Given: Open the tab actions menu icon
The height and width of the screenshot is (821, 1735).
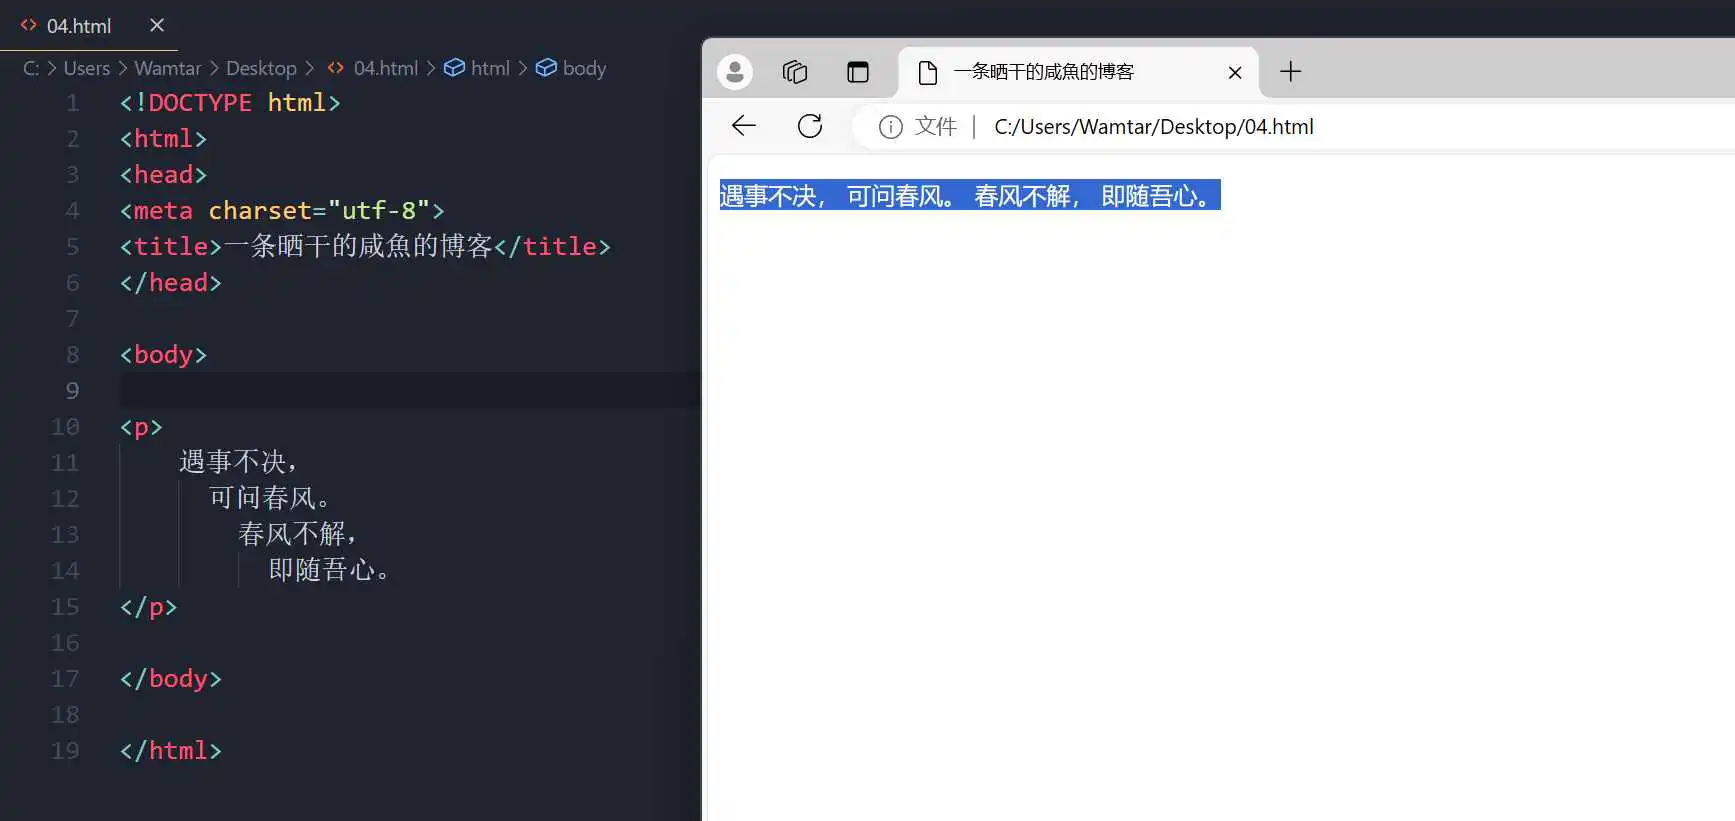Looking at the screenshot, I should pos(858,72).
